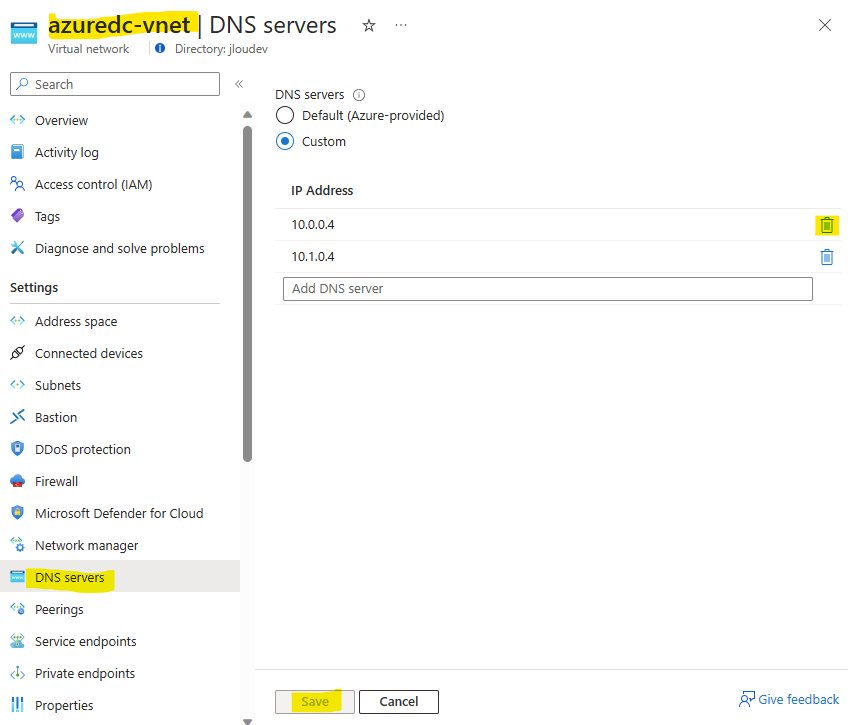Delete the 10.0.0.4 DNS server
The width and height of the screenshot is (848, 725).
pyautogui.click(x=827, y=225)
